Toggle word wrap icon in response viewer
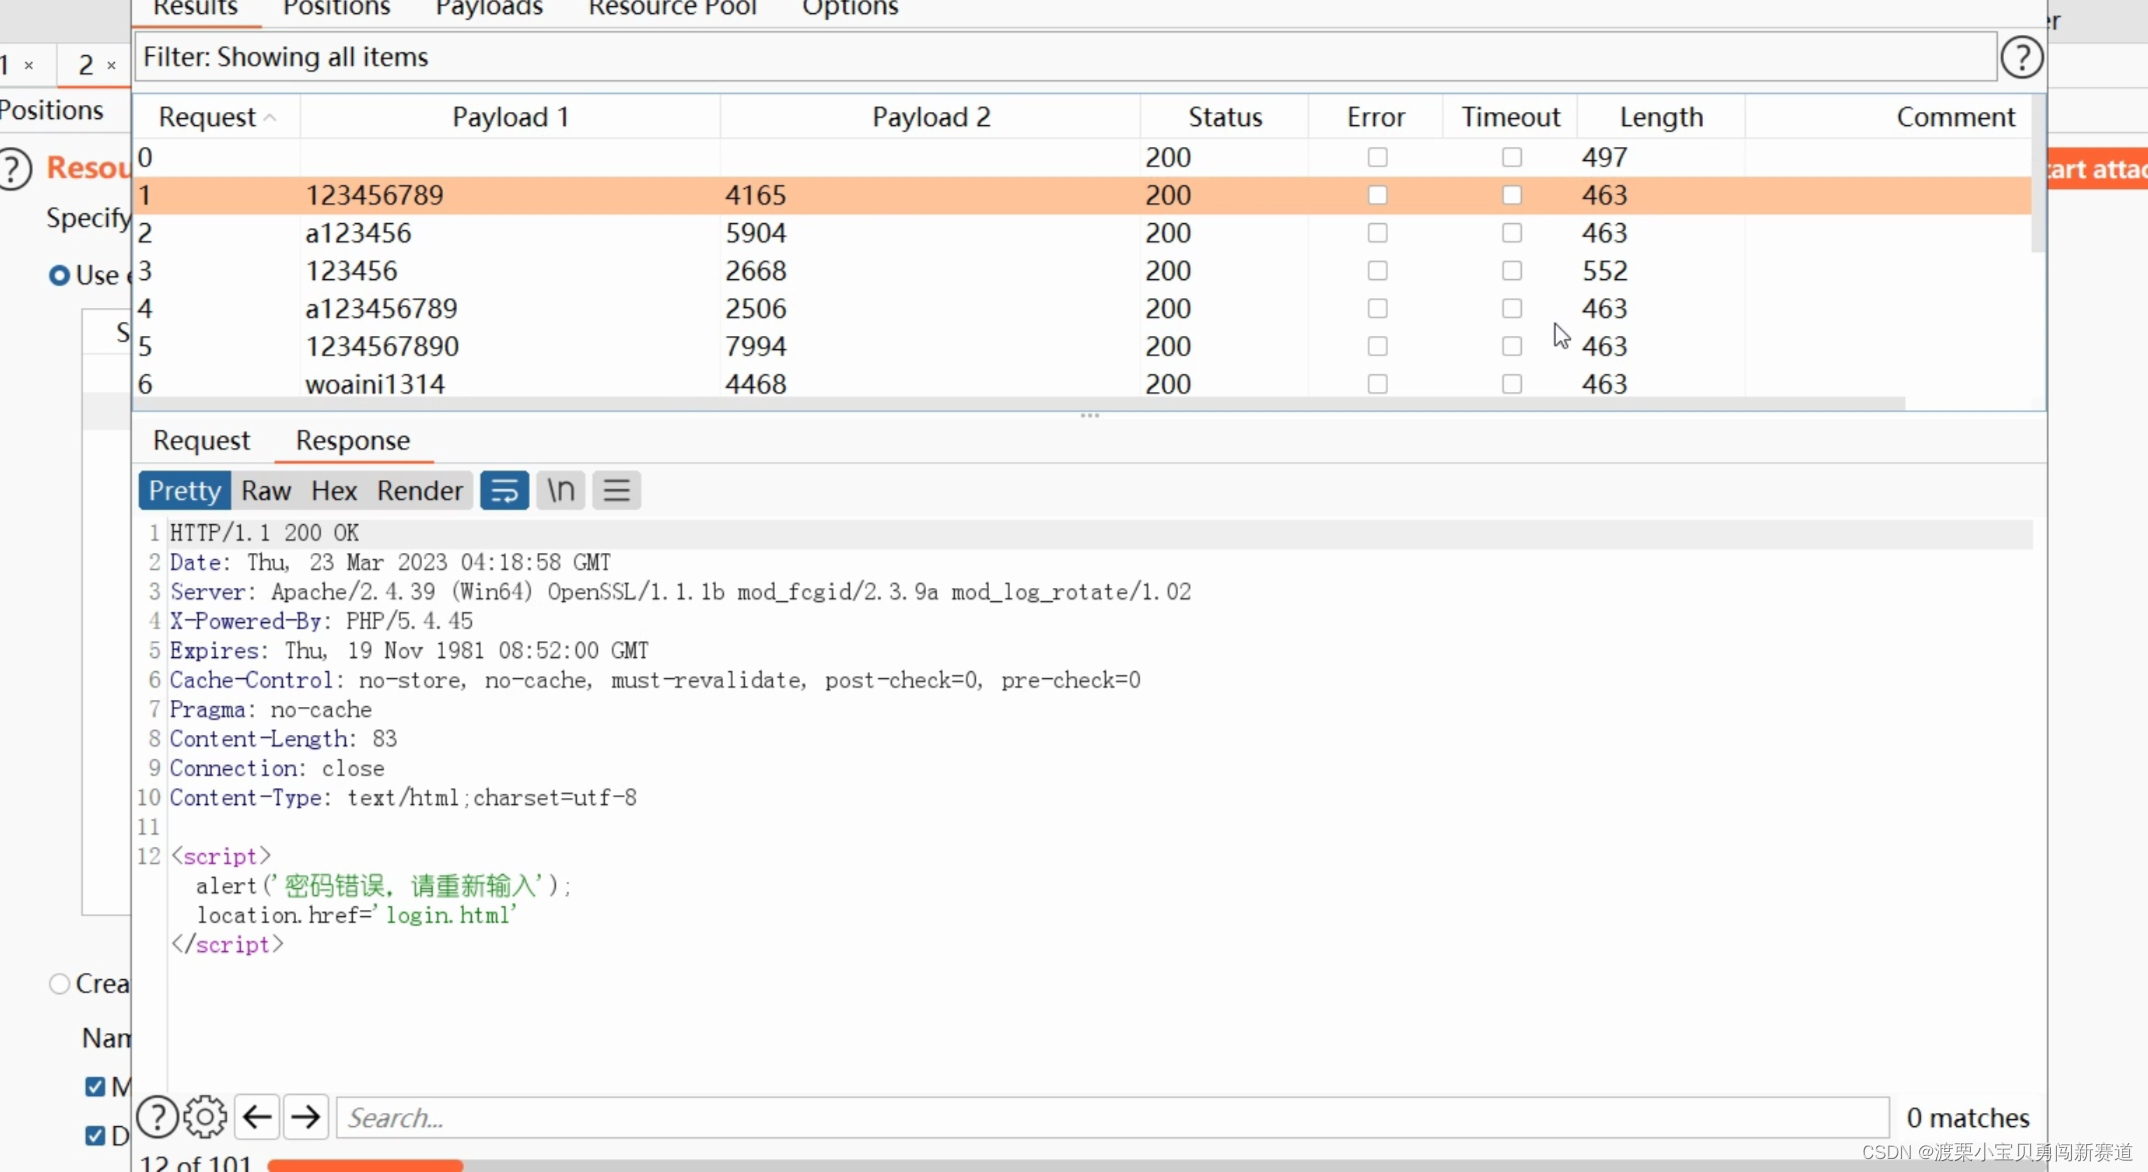 pos(504,491)
